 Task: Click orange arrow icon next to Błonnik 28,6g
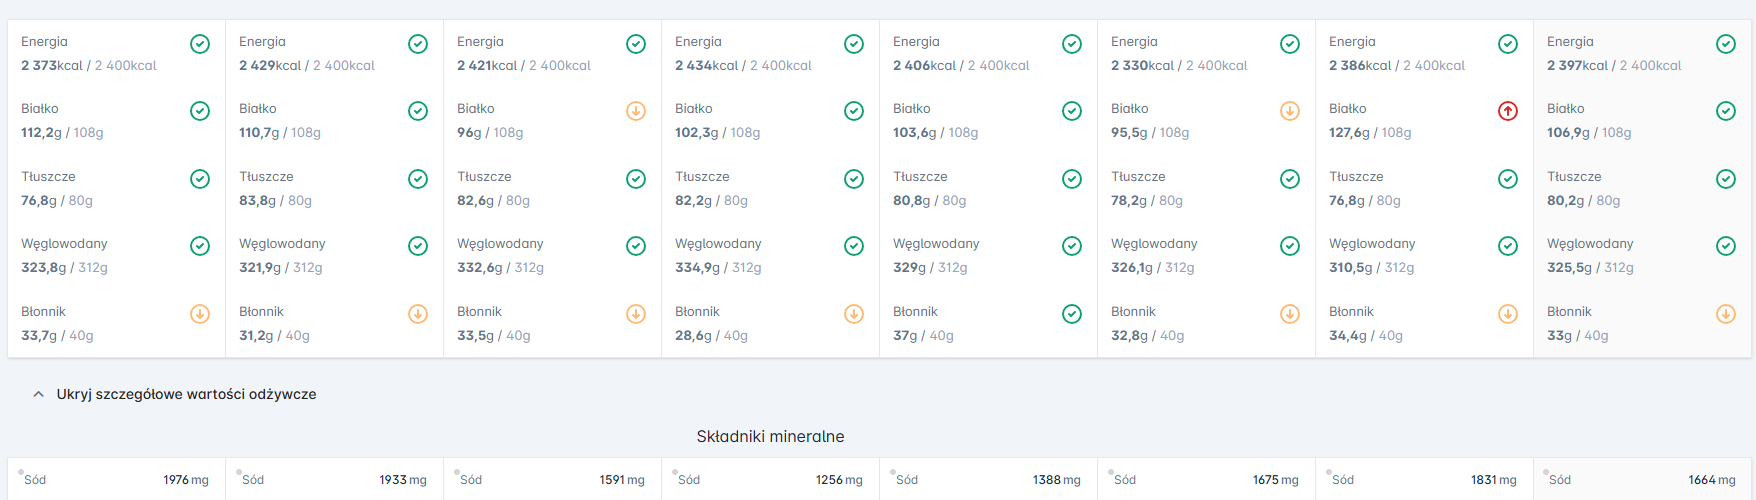(x=854, y=314)
